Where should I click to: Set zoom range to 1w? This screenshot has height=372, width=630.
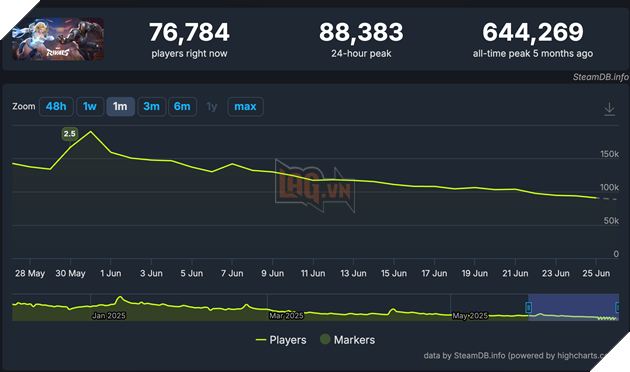[x=90, y=106]
